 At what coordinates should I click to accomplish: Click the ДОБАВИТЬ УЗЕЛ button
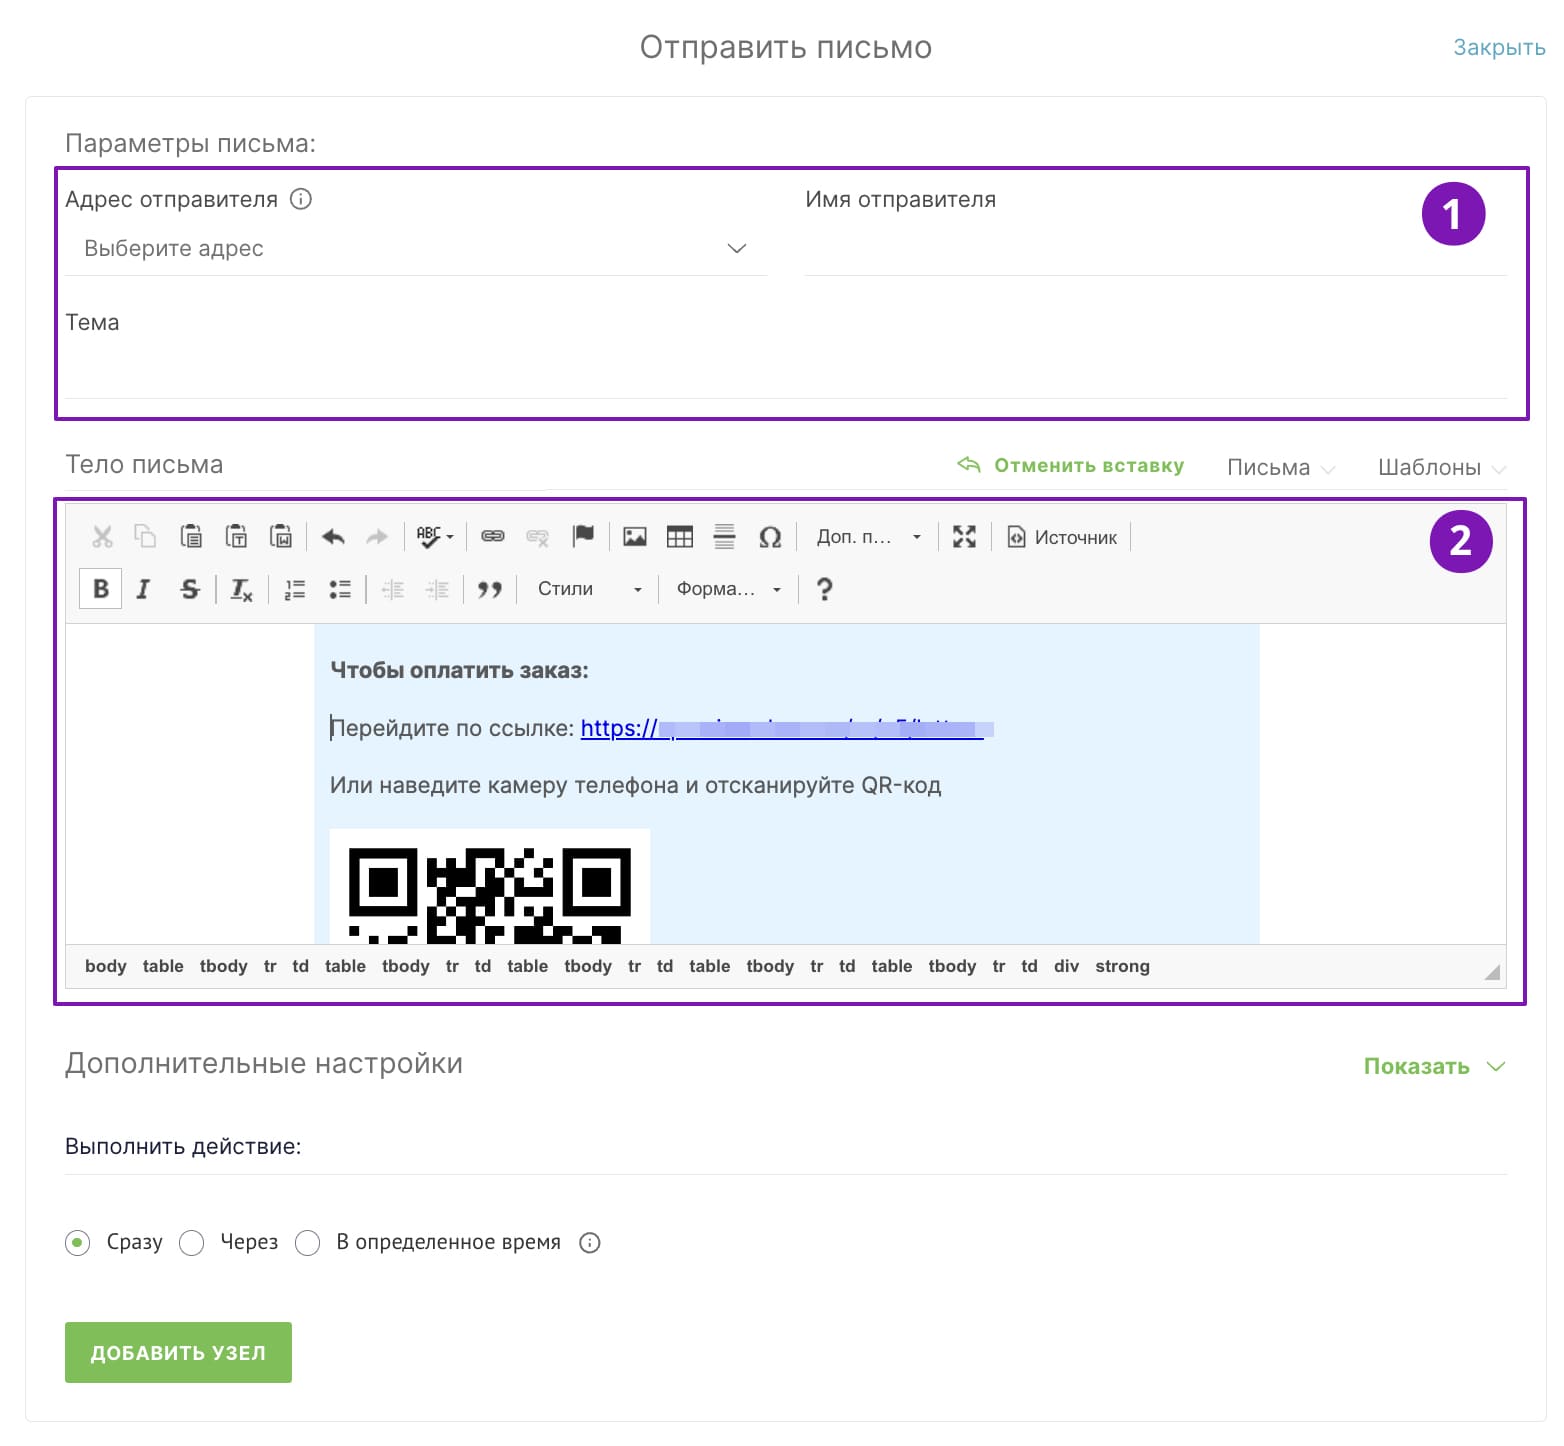click(178, 1352)
